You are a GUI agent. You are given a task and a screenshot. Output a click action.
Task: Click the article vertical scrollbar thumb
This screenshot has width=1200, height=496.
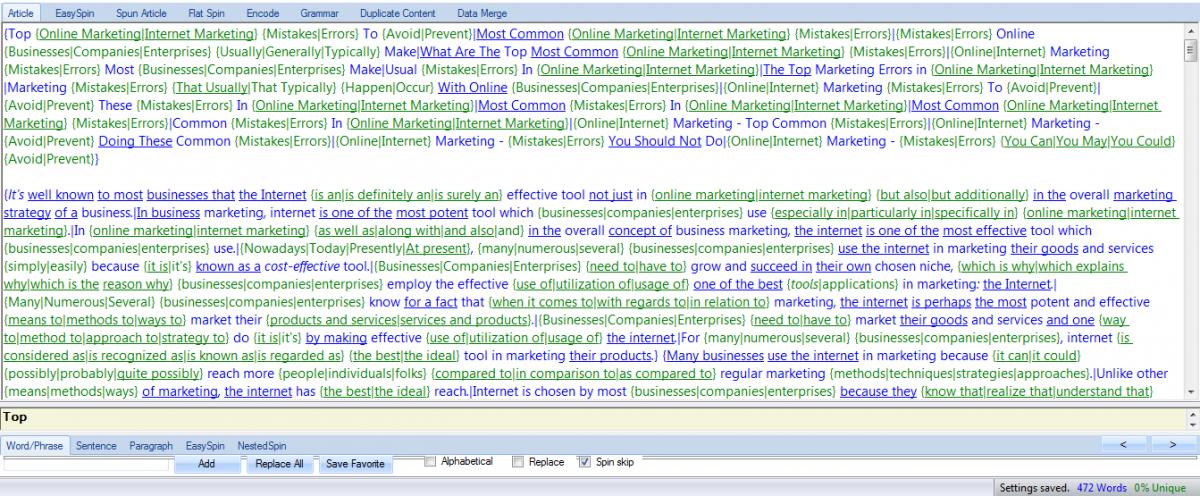click(x=1191, y=50)
